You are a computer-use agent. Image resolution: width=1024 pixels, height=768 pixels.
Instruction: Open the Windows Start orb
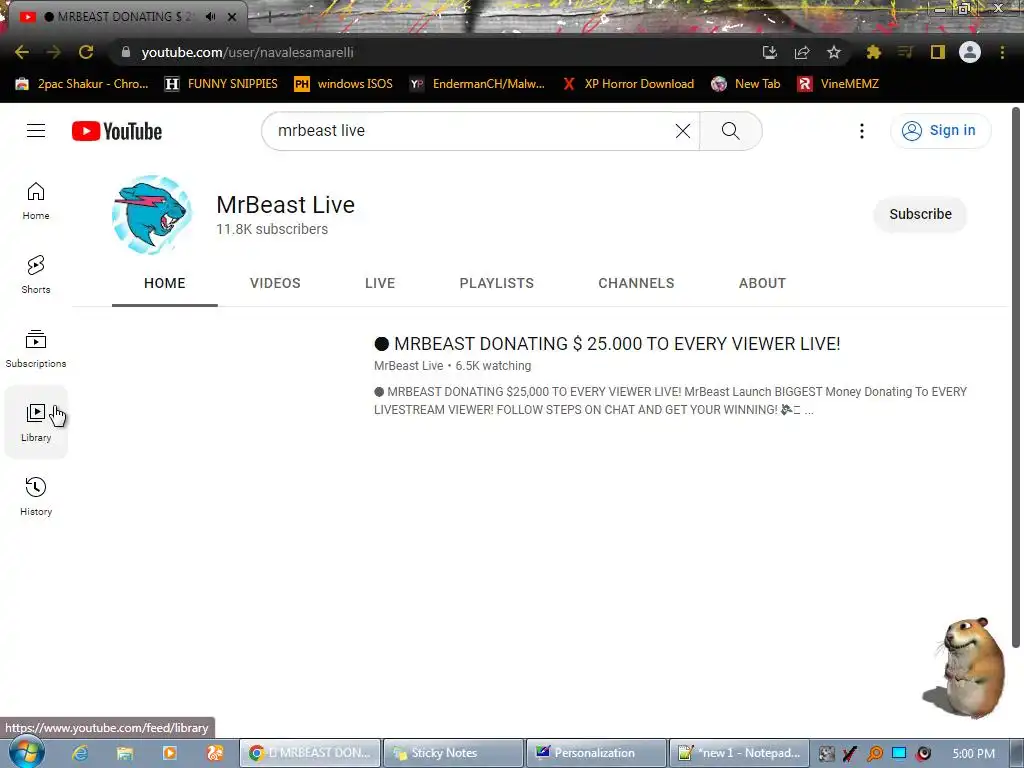tap(27, 752)
